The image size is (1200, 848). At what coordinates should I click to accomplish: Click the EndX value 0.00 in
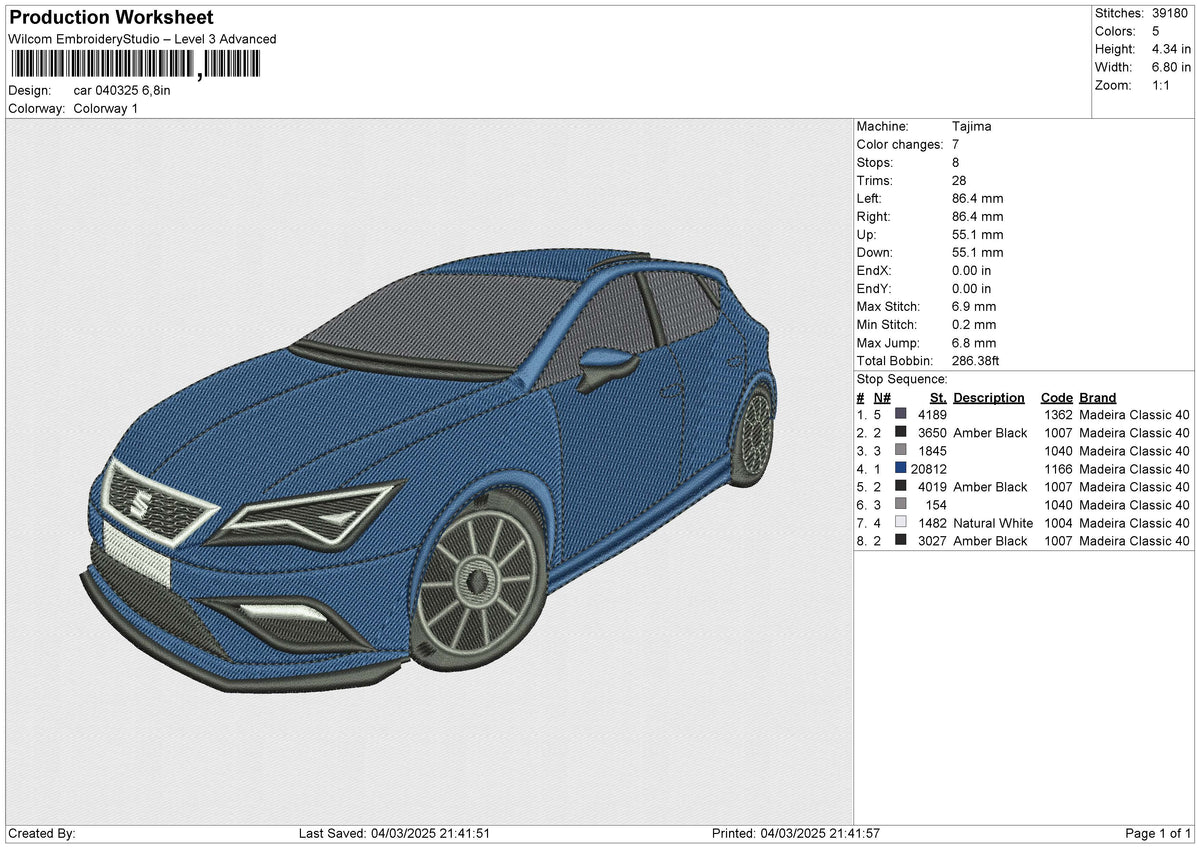(x=972, y=271)
